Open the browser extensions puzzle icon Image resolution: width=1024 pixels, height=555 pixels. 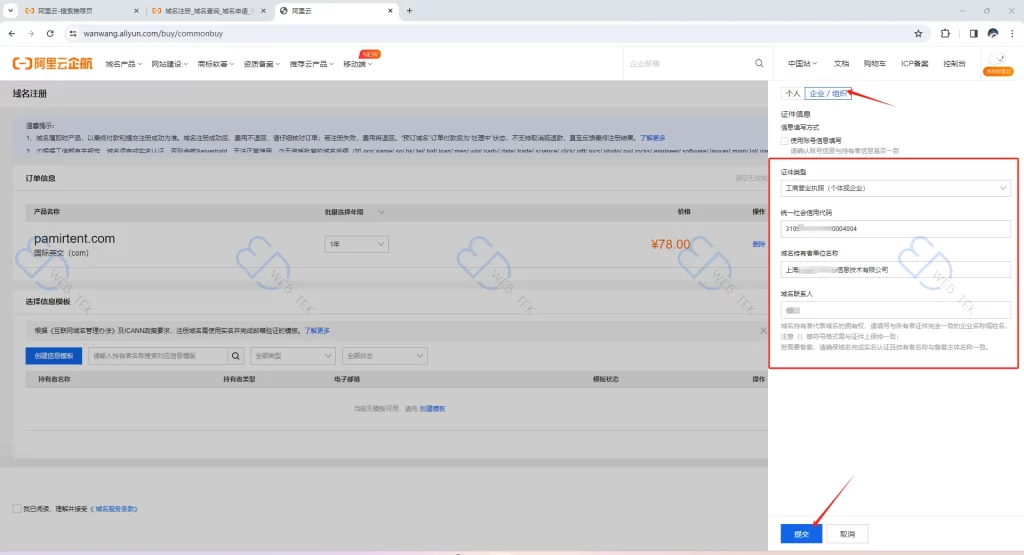click(945, 33)
